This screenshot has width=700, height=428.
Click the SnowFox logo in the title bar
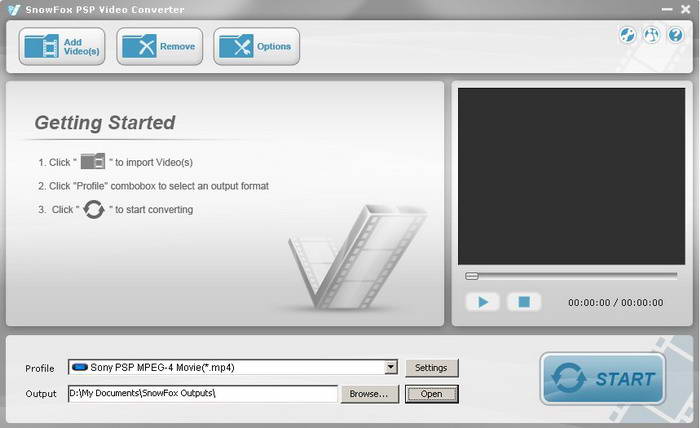click(x=14, y=9)
